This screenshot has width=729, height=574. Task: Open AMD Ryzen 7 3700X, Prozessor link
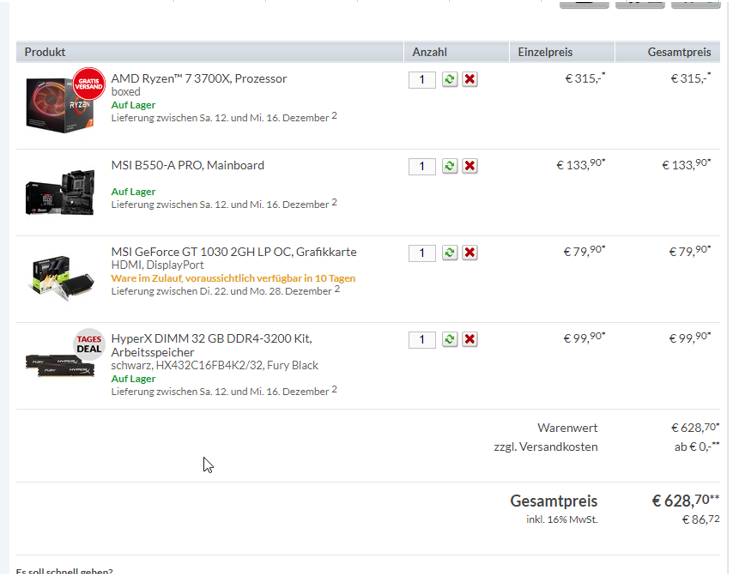[x=199, y=79]
